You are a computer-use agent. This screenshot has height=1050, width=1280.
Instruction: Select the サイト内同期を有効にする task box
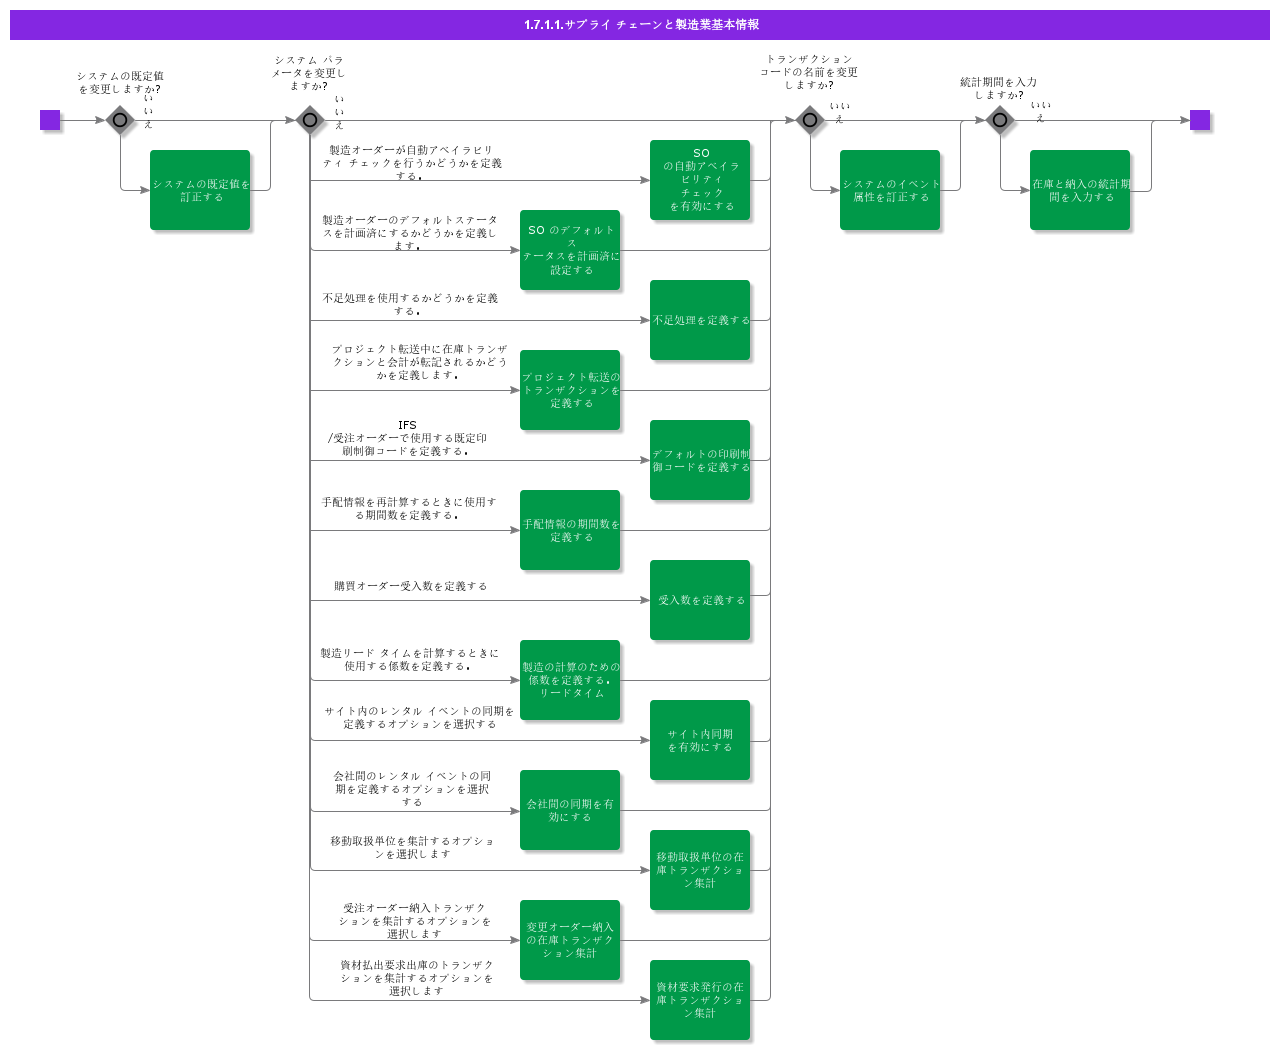pyautogui.click(x=700, y=740)
